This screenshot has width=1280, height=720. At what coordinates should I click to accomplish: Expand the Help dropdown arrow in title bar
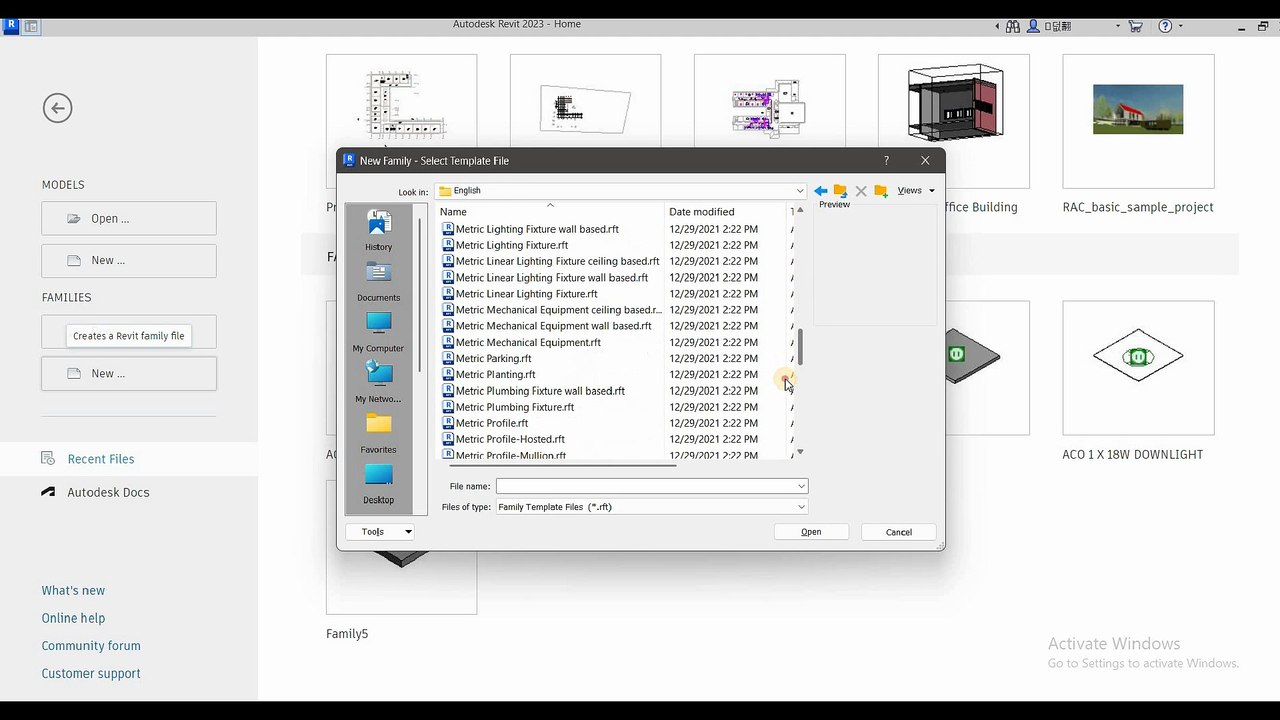point(1181,27)
